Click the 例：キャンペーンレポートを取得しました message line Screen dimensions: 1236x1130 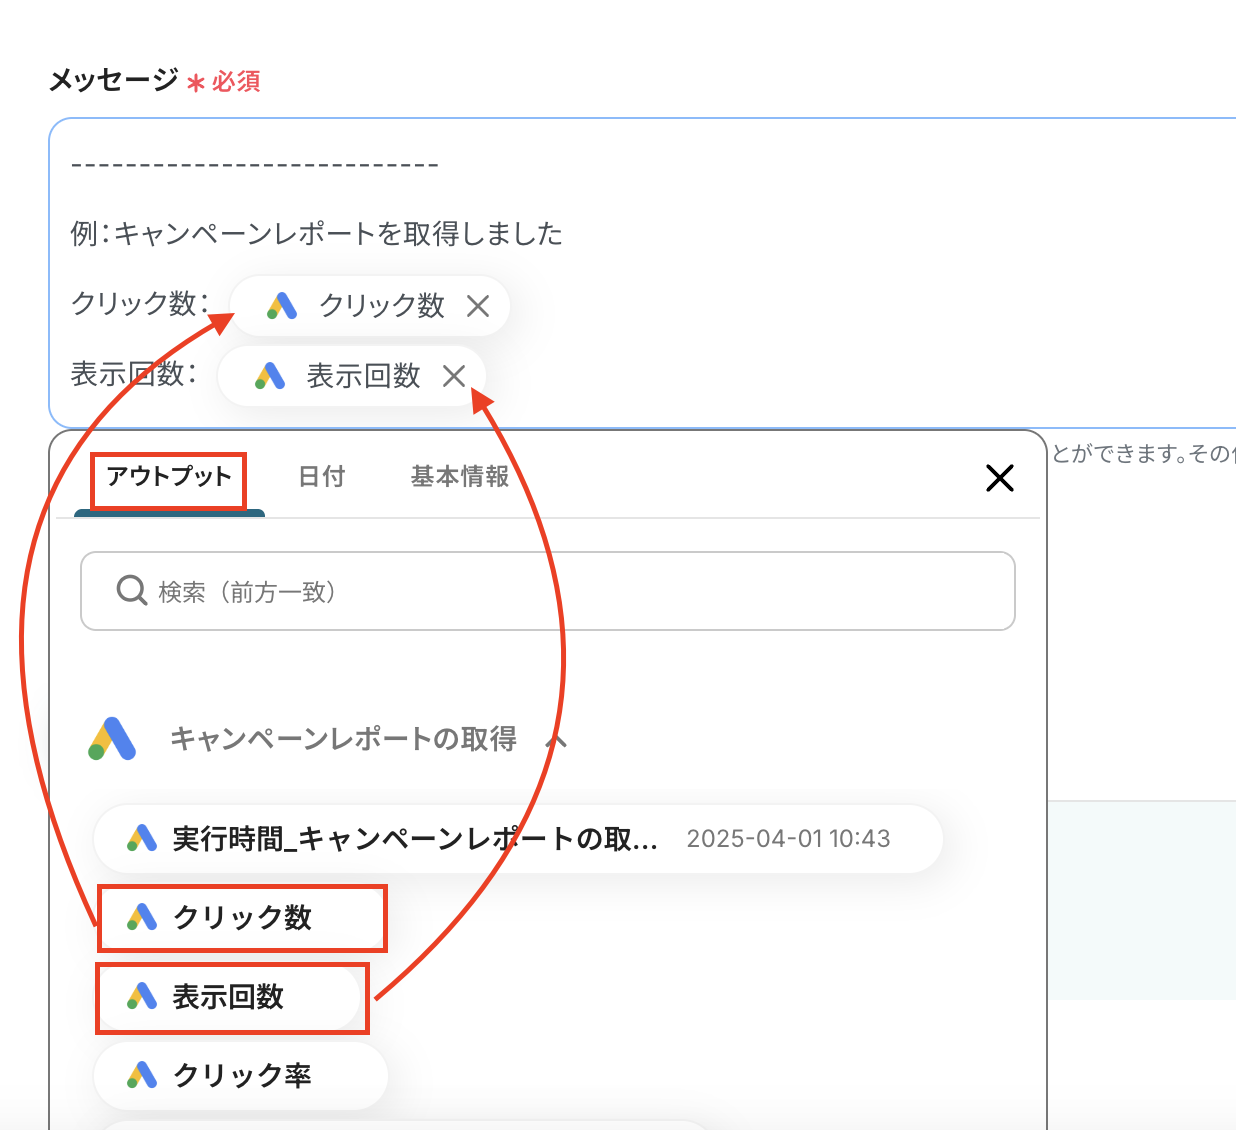pyautogui.click(x=316, y=234)
